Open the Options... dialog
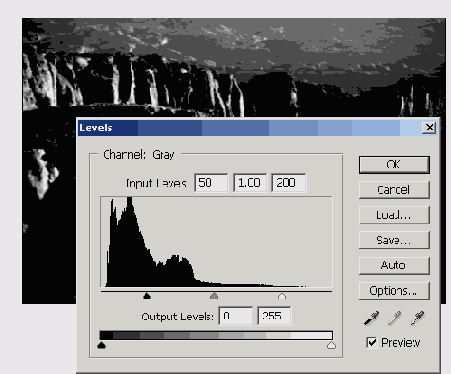 [394, 291]
